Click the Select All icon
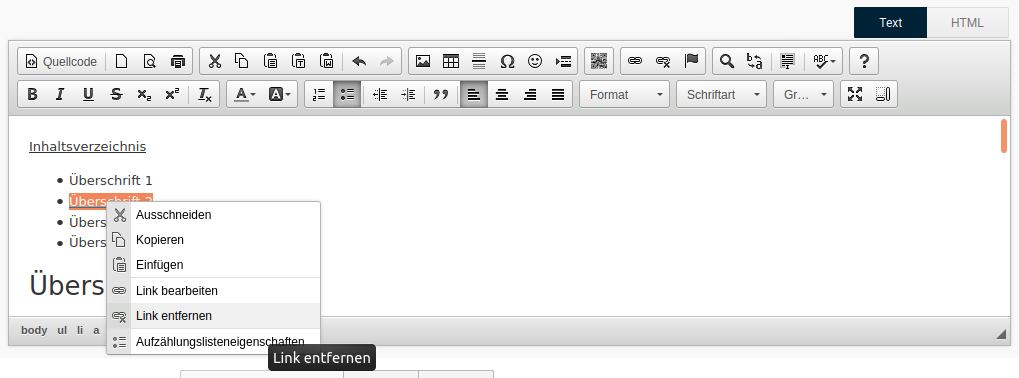Viewport: 1019px width, 378px height. 788,62
